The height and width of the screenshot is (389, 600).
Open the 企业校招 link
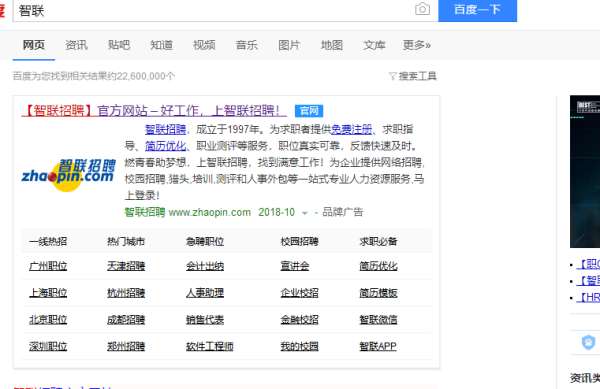[300, 293]
